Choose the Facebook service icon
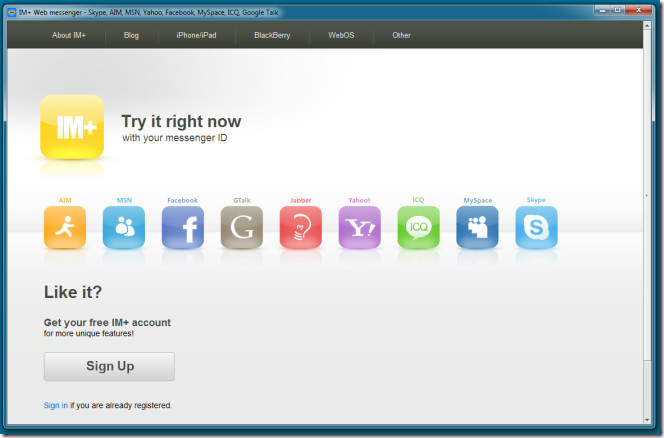Viewport: 664px width, 438px height. pos(183,227)
